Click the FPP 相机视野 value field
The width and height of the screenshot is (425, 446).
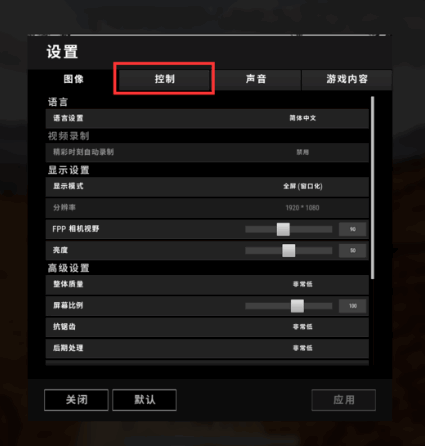tap(353, 229)
